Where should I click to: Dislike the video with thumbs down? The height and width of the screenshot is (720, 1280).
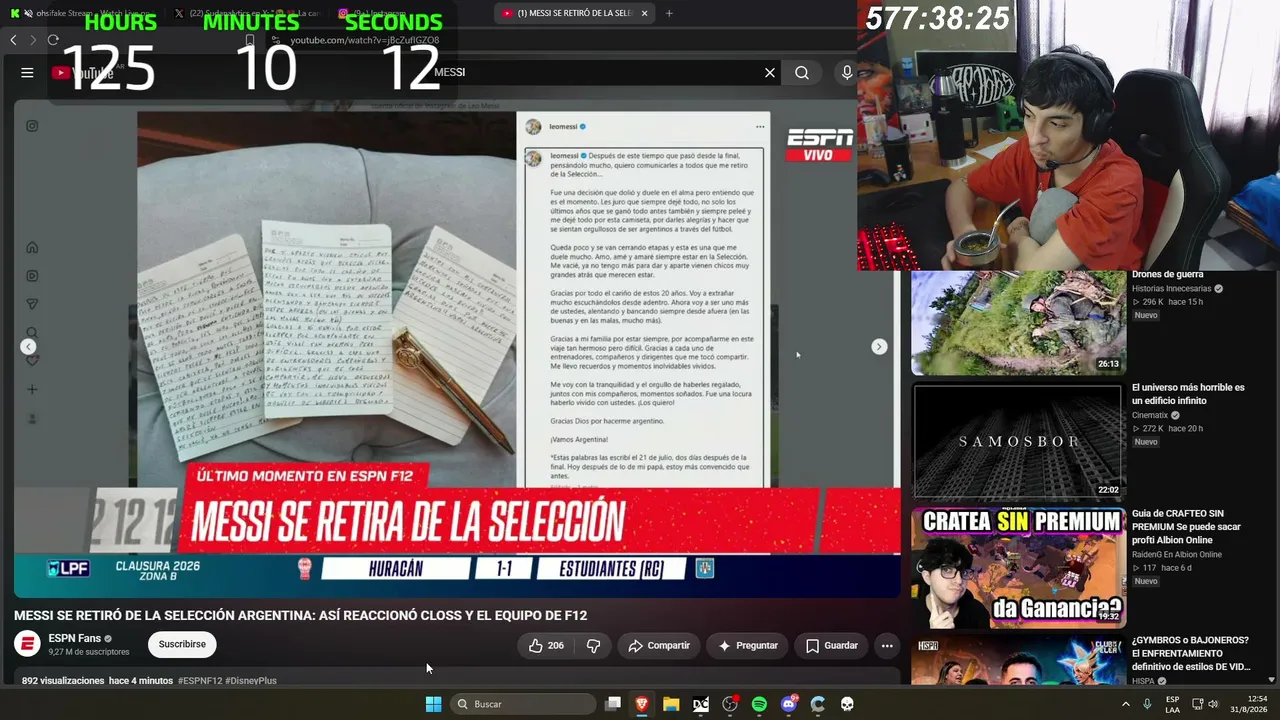593,646
